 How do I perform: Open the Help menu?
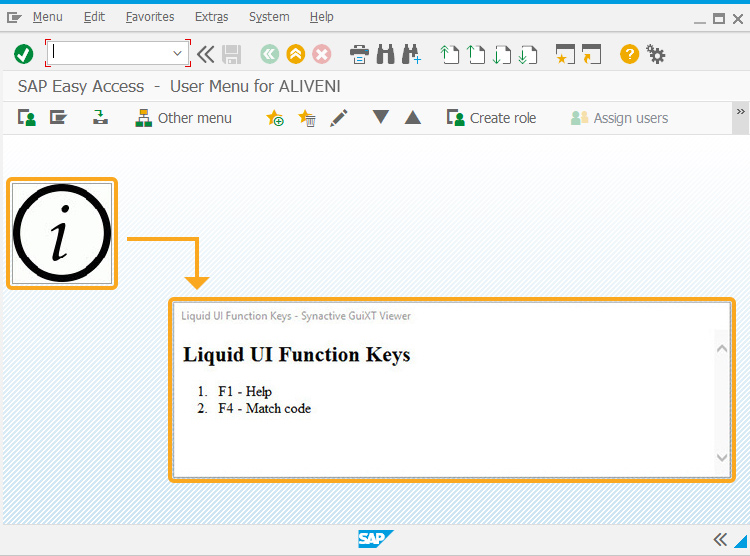point(321,17)
